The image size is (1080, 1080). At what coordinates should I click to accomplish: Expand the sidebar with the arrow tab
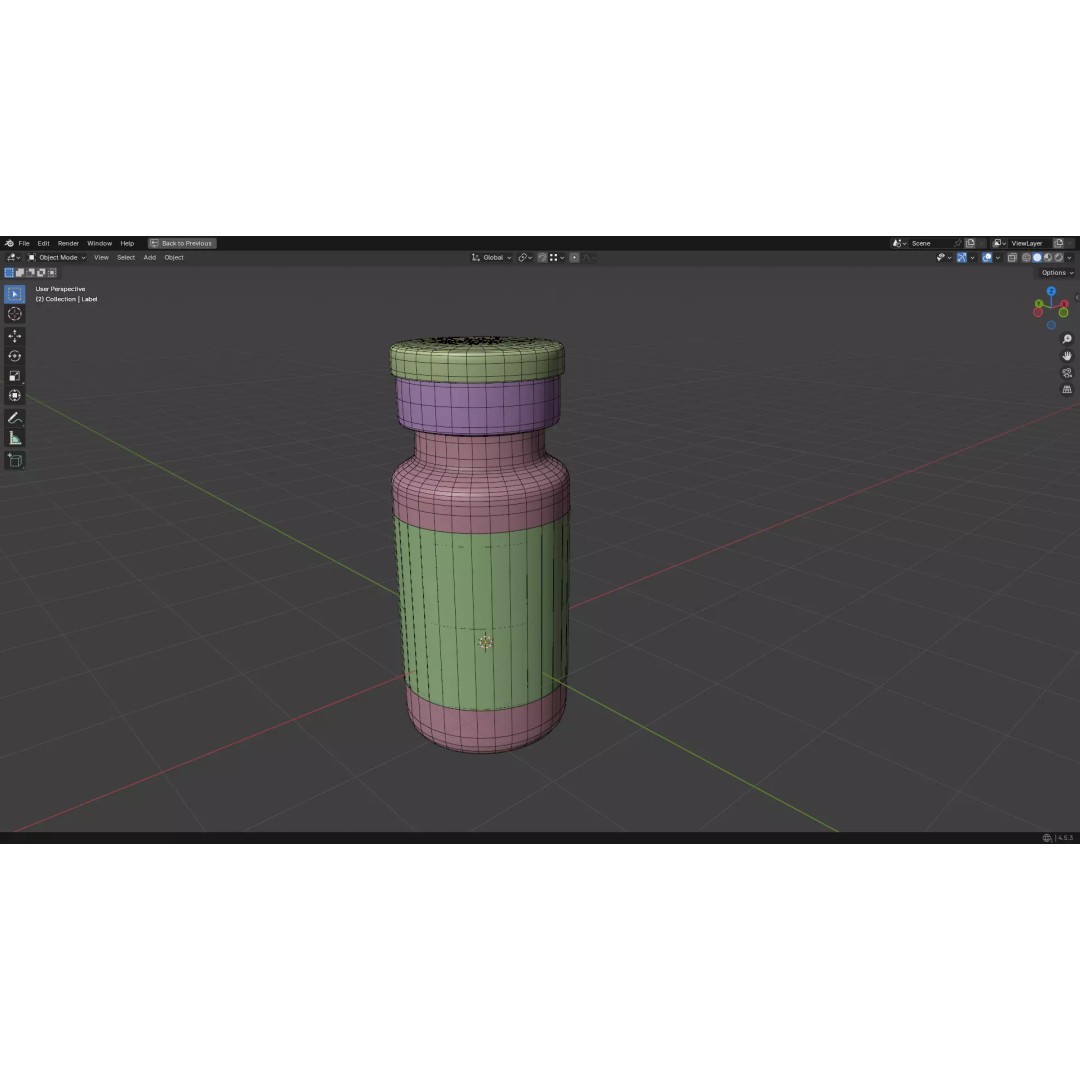pos(1077,297)
